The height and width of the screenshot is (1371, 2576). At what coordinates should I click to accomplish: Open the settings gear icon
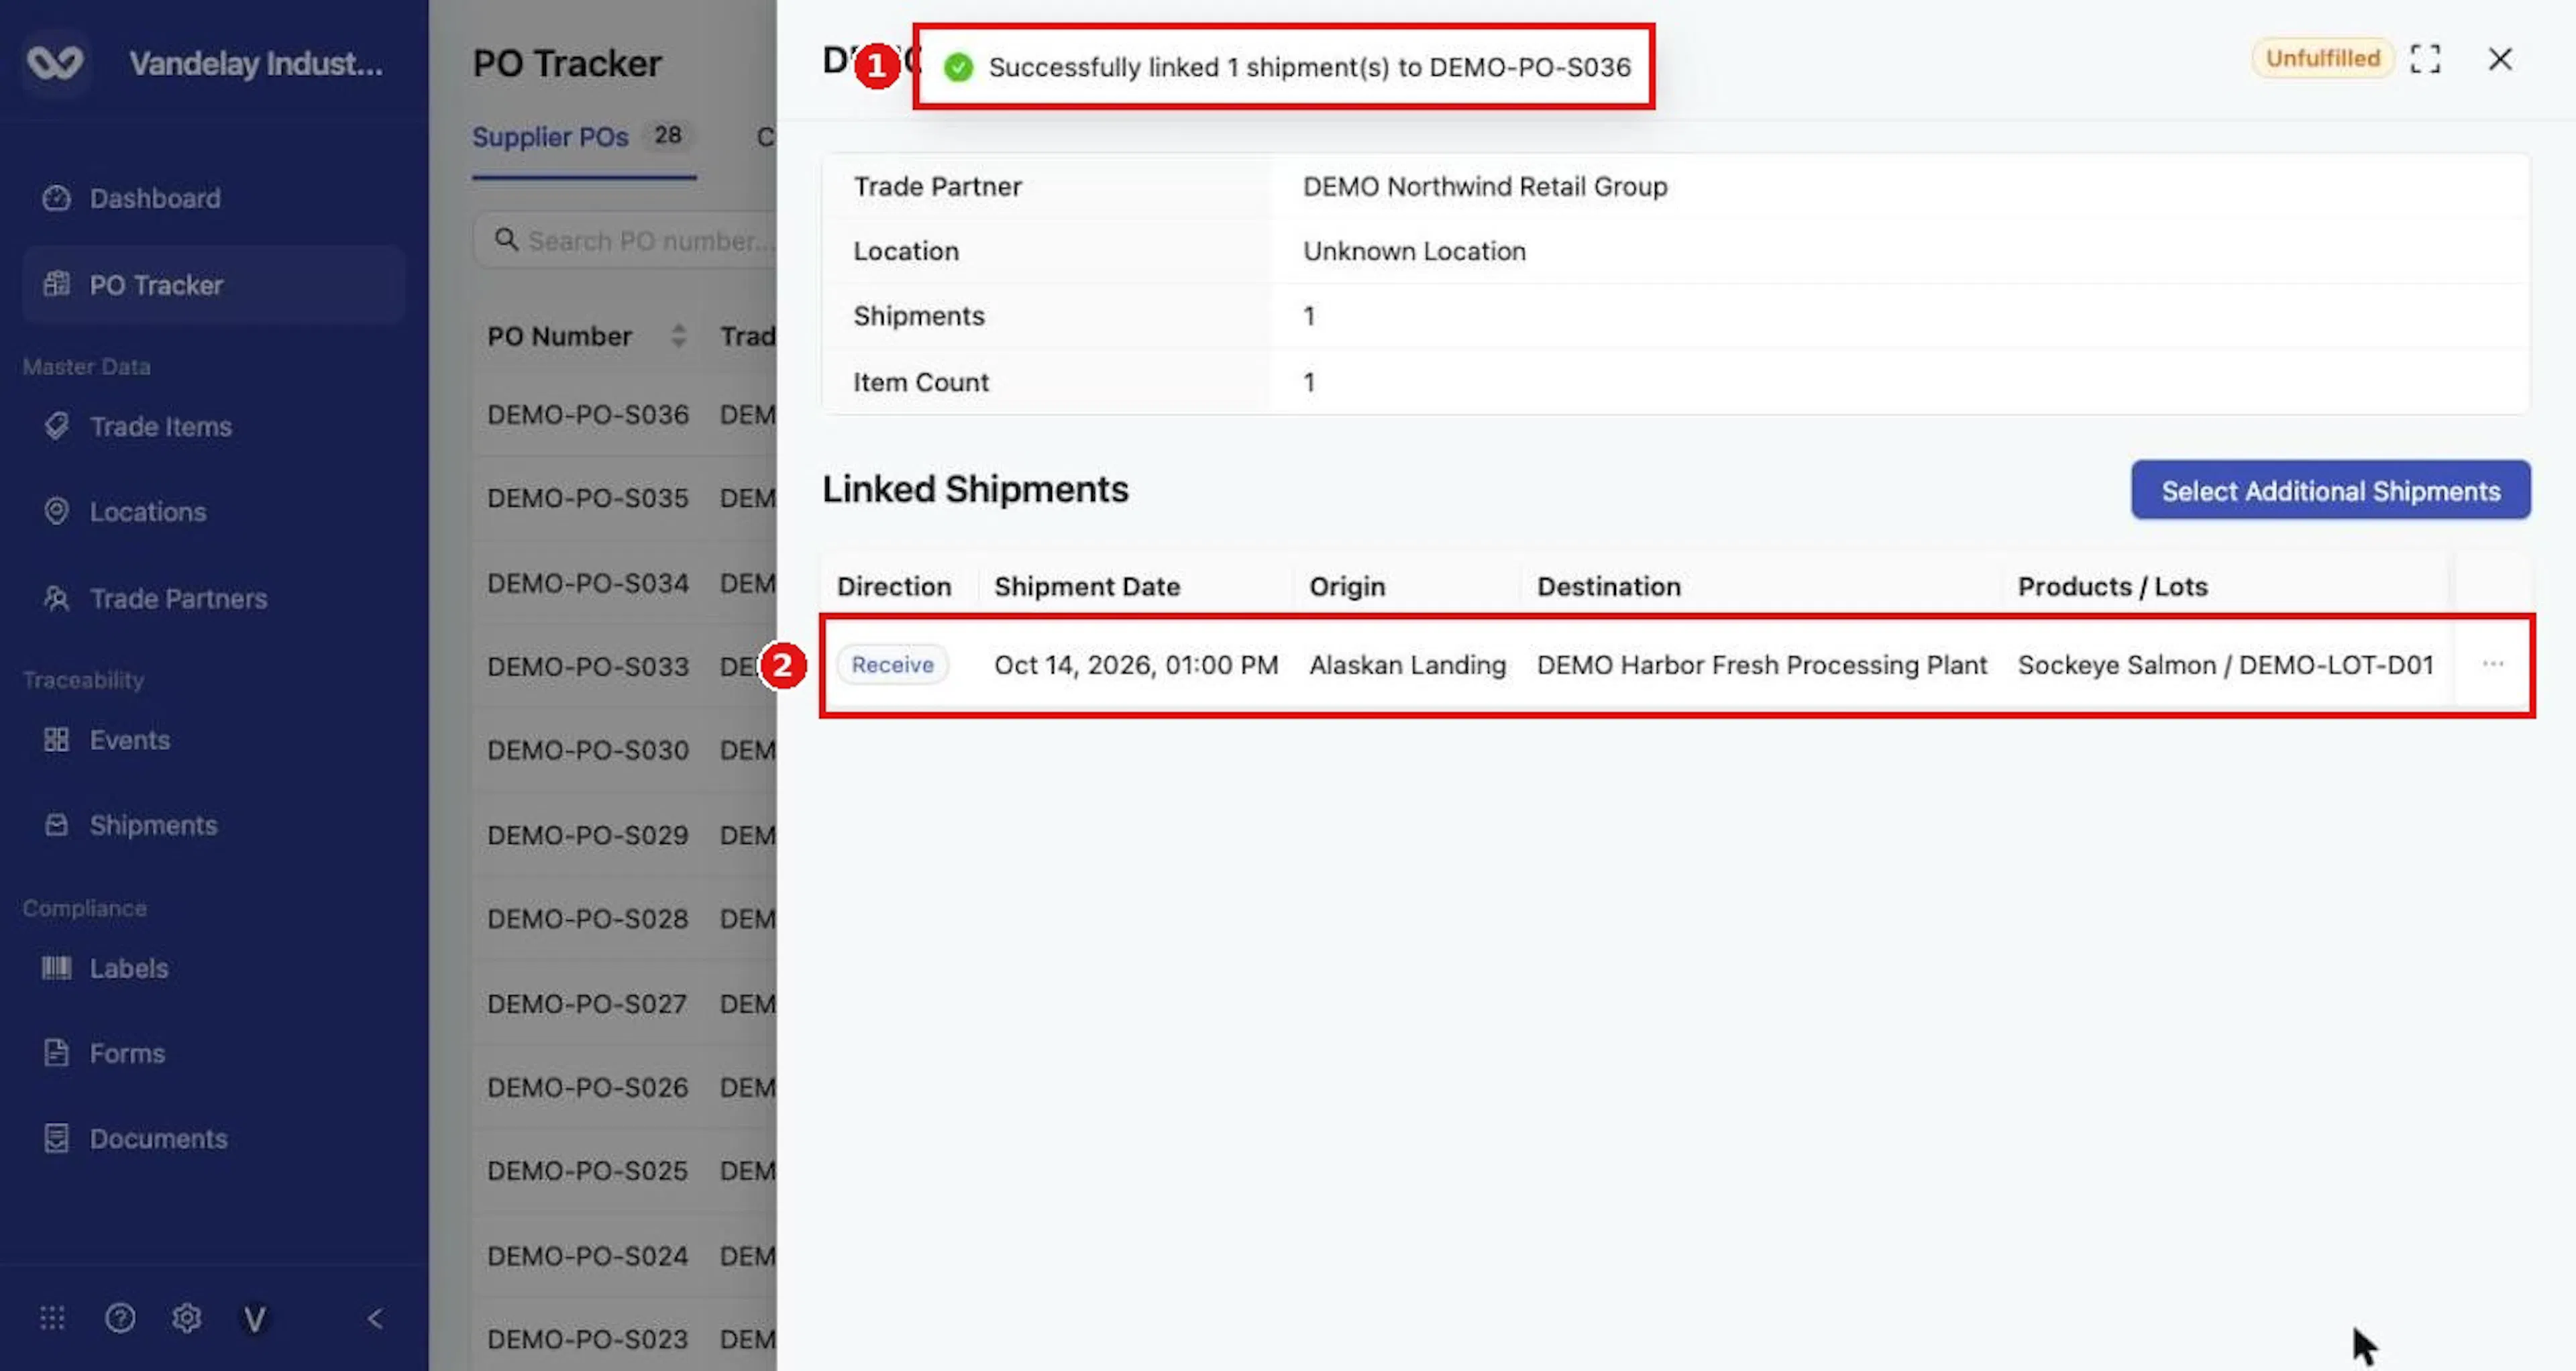187,1318
